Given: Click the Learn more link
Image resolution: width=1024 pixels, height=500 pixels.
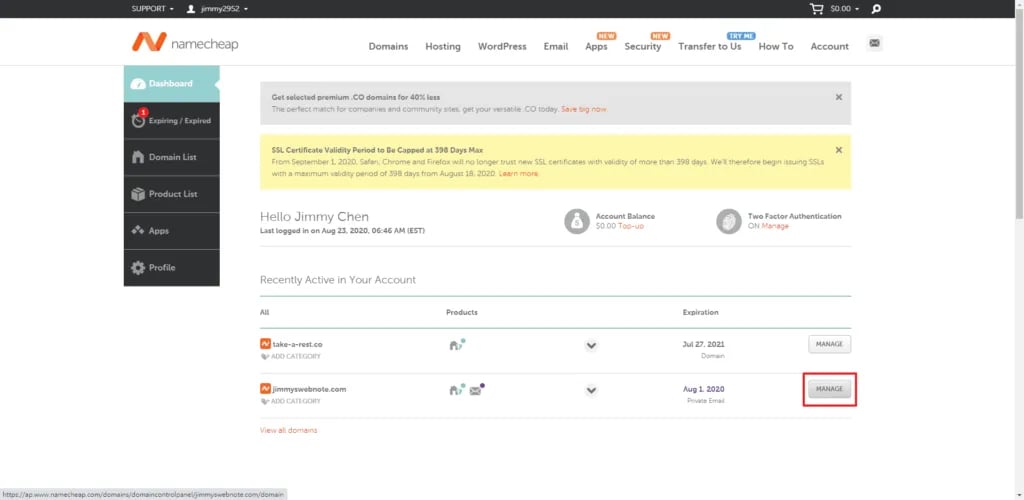Looking at the screenshot, I should point(519,174).
